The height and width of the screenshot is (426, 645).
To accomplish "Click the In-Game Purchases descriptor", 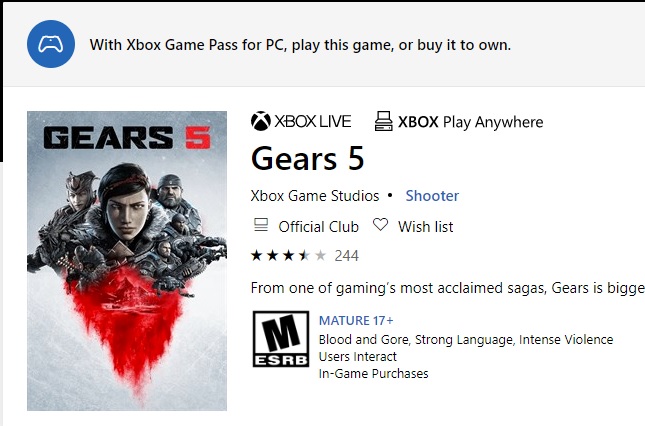I will pyautogui.click(x=373, y=374).
